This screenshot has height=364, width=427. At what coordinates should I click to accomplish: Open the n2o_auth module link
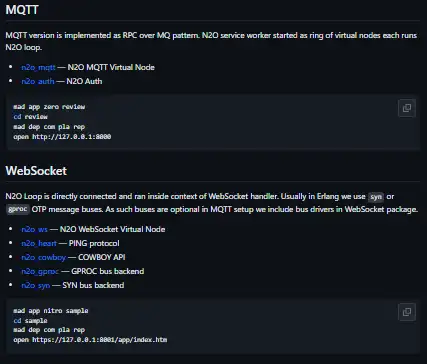point(38,81)
